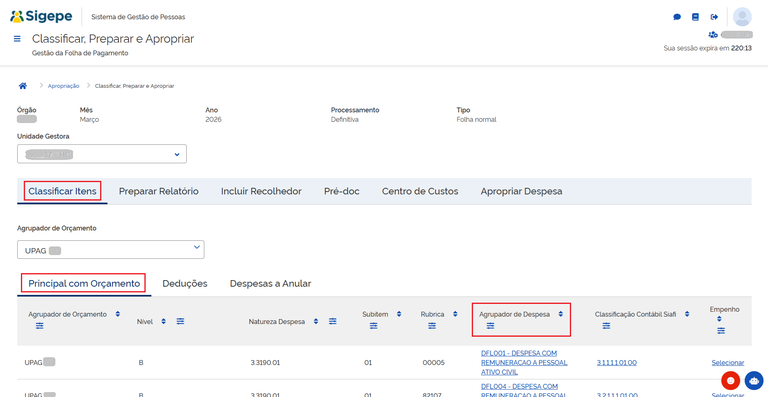Screen dimensions: 768x397
Task: Switch to Centro de Custos tab
Action: [x=420, y=191]
